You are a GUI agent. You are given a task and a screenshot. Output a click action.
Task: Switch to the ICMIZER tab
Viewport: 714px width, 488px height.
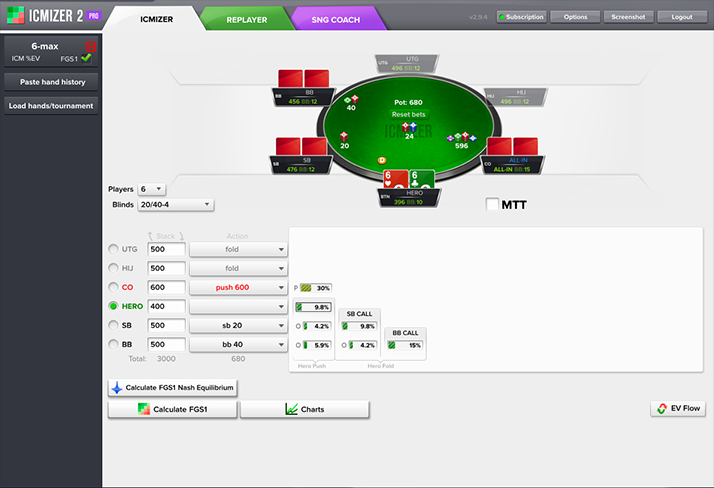(x=156, y=19)
